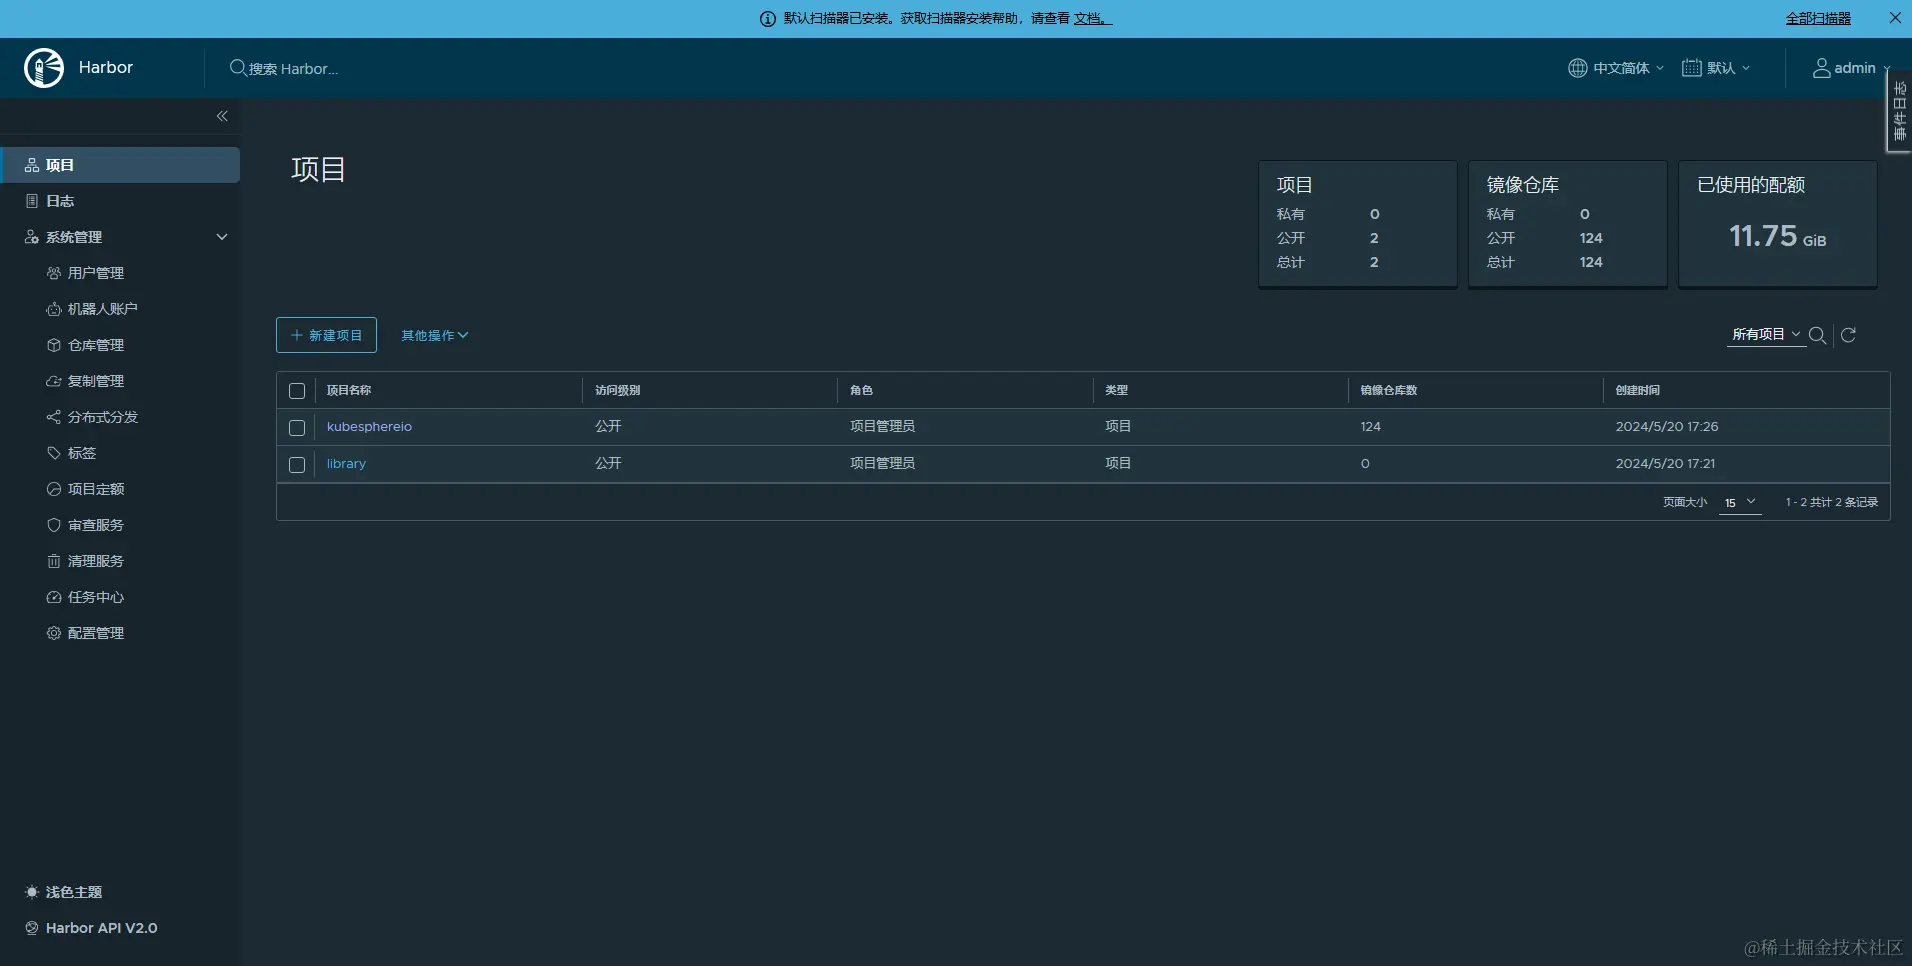Refresh the project list
This screenshot has height=966, width=1912.
(1849, 335)
